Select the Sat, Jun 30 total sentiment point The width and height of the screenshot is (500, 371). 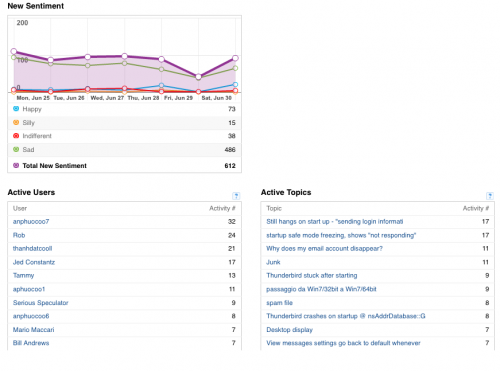click(235, 58)
